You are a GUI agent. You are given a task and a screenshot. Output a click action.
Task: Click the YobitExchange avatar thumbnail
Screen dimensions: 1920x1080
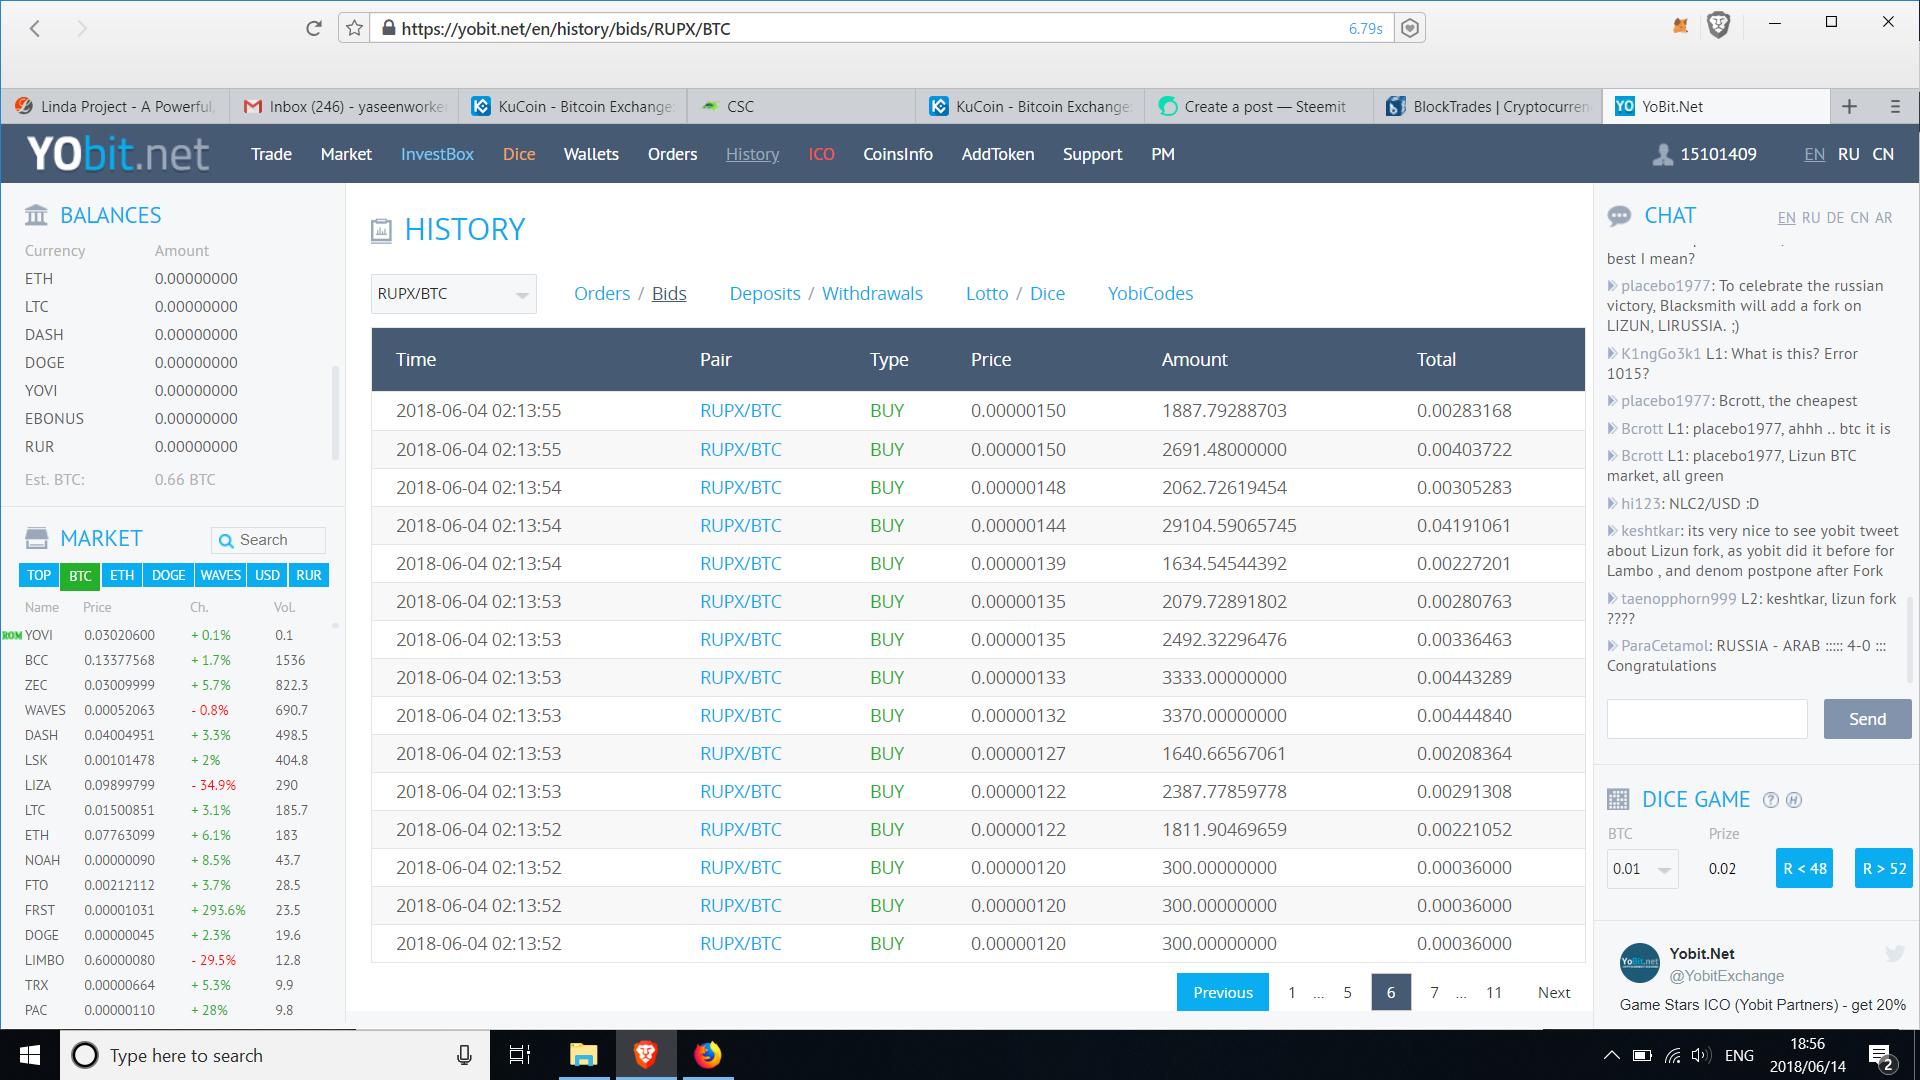1640,963
